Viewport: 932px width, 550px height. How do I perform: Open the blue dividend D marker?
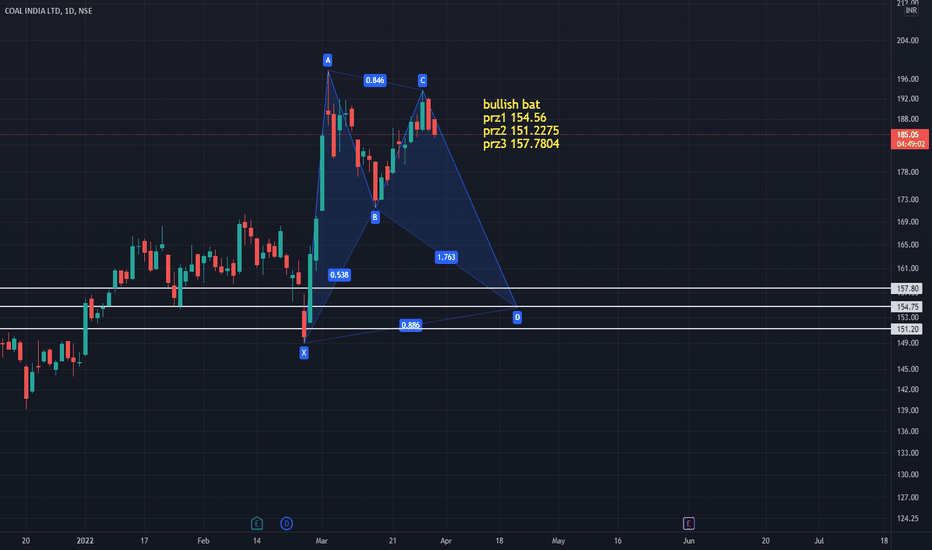tap(286, 523)
